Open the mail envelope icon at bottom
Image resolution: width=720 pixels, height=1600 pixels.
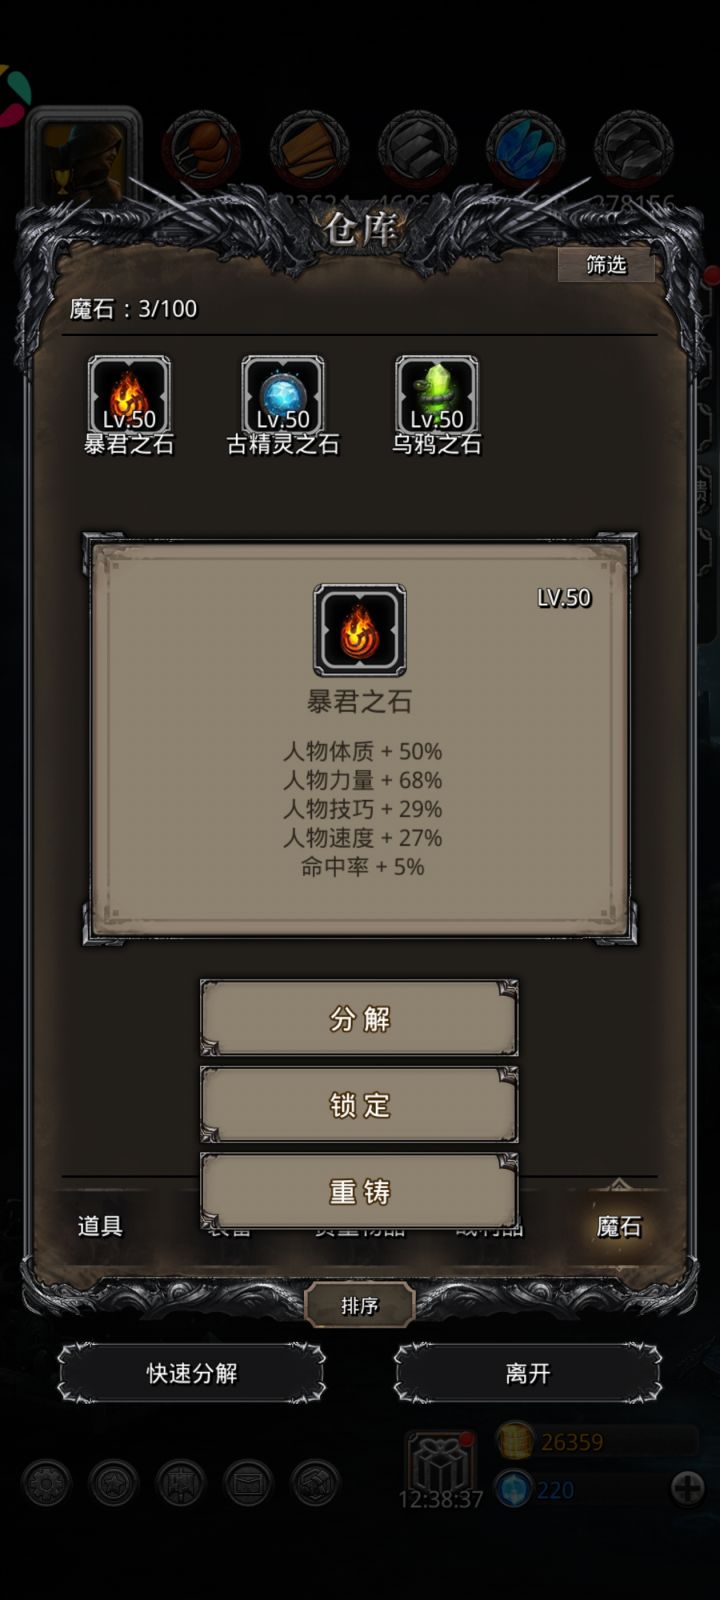pyautogui.click(x=248, y=1484)
